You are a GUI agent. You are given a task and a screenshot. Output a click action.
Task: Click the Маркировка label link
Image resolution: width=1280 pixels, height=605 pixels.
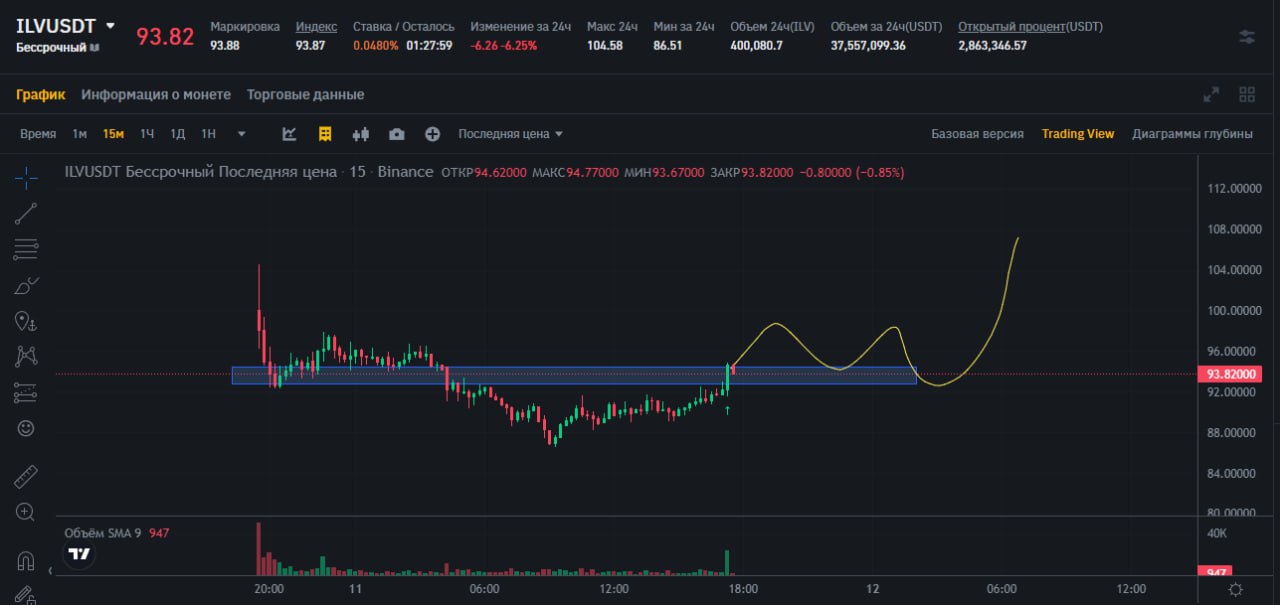tap(245, 26)
